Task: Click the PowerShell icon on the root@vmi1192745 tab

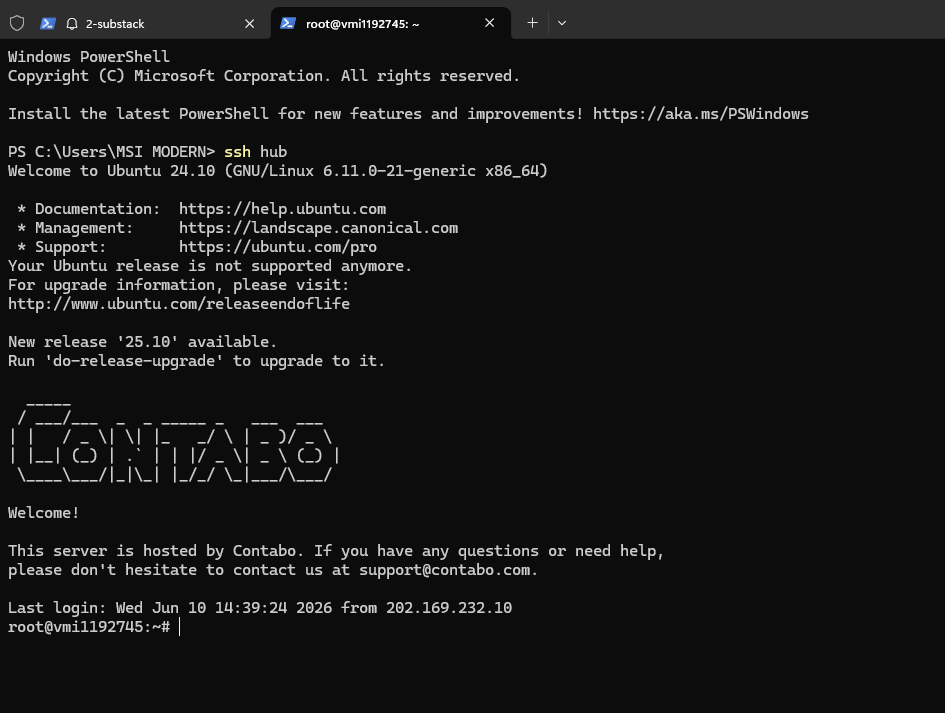Action: [x=288, y=23]
